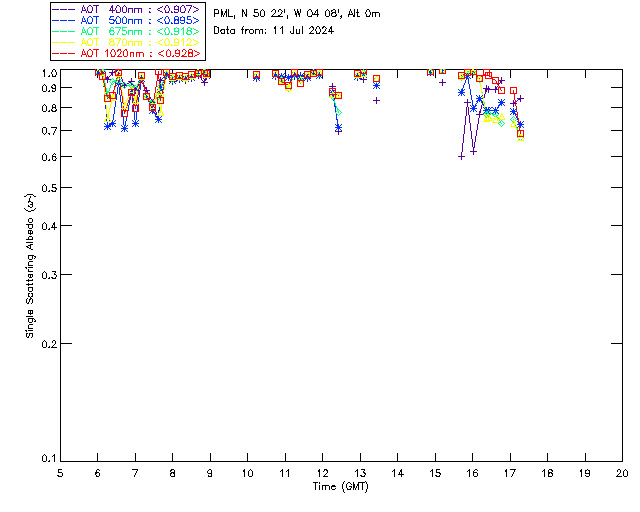Image resolution: width=640 pixels, height=512 pixels.
Task: Click the y-axis tick label 0.8
Action: pyautogui.click(x=49, y=108)
